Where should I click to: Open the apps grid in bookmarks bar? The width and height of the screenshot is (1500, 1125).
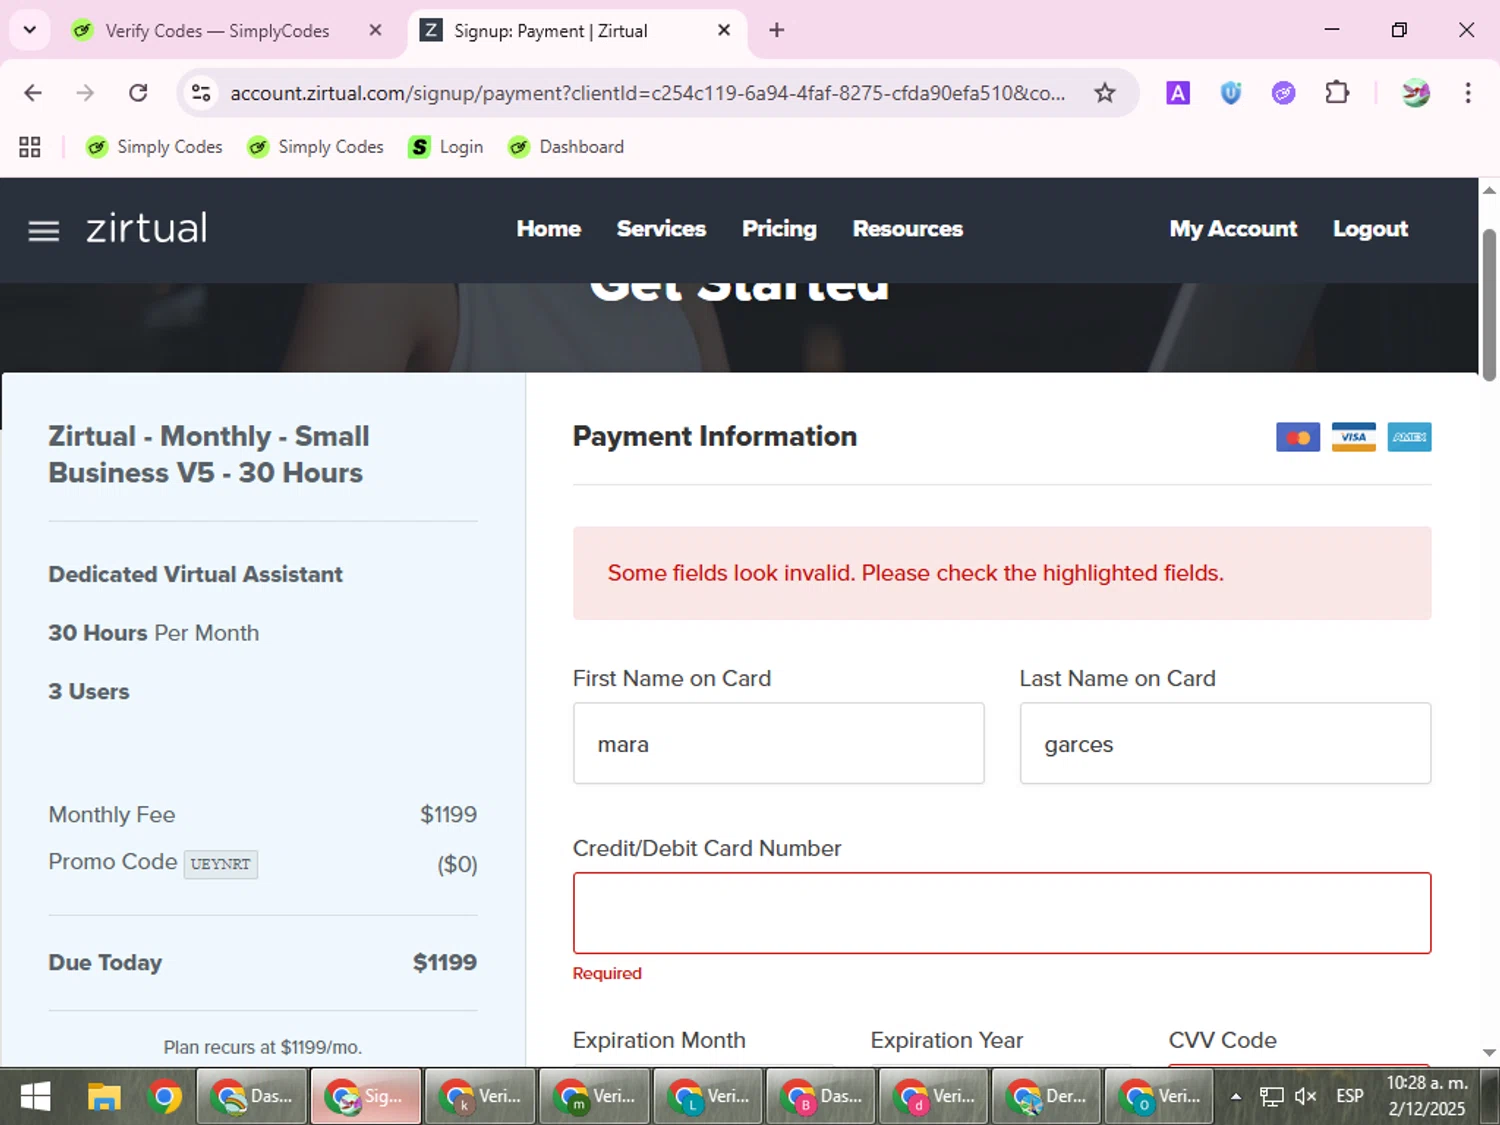pos(30,147)
